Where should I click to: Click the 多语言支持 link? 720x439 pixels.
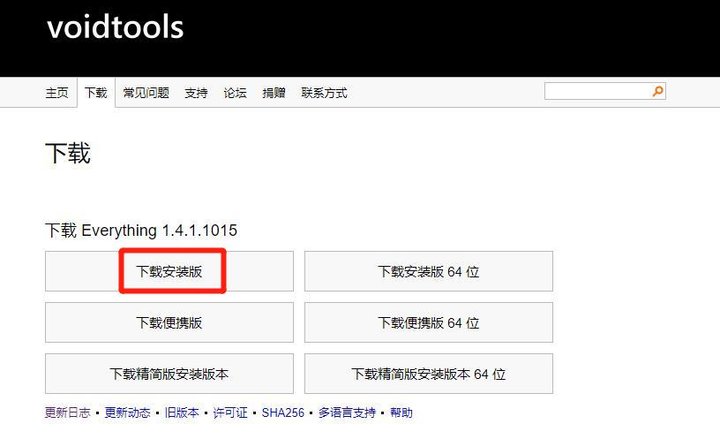point(347,413)
